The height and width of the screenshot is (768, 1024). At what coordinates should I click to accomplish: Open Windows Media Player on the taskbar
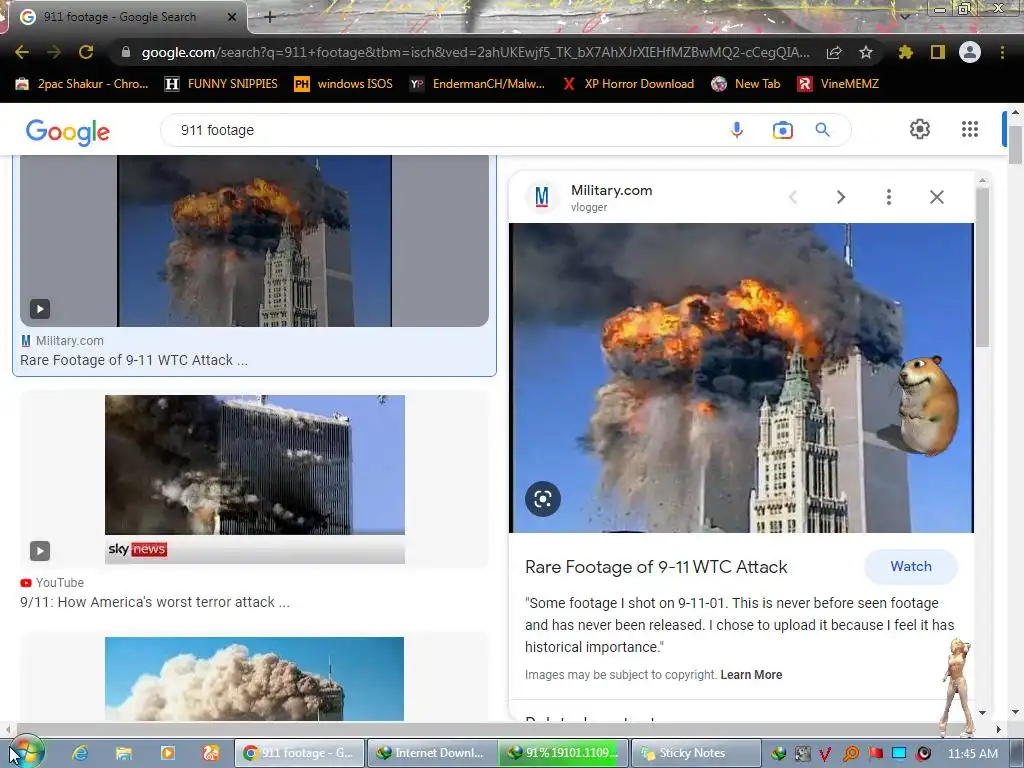[x=167, y=753]
